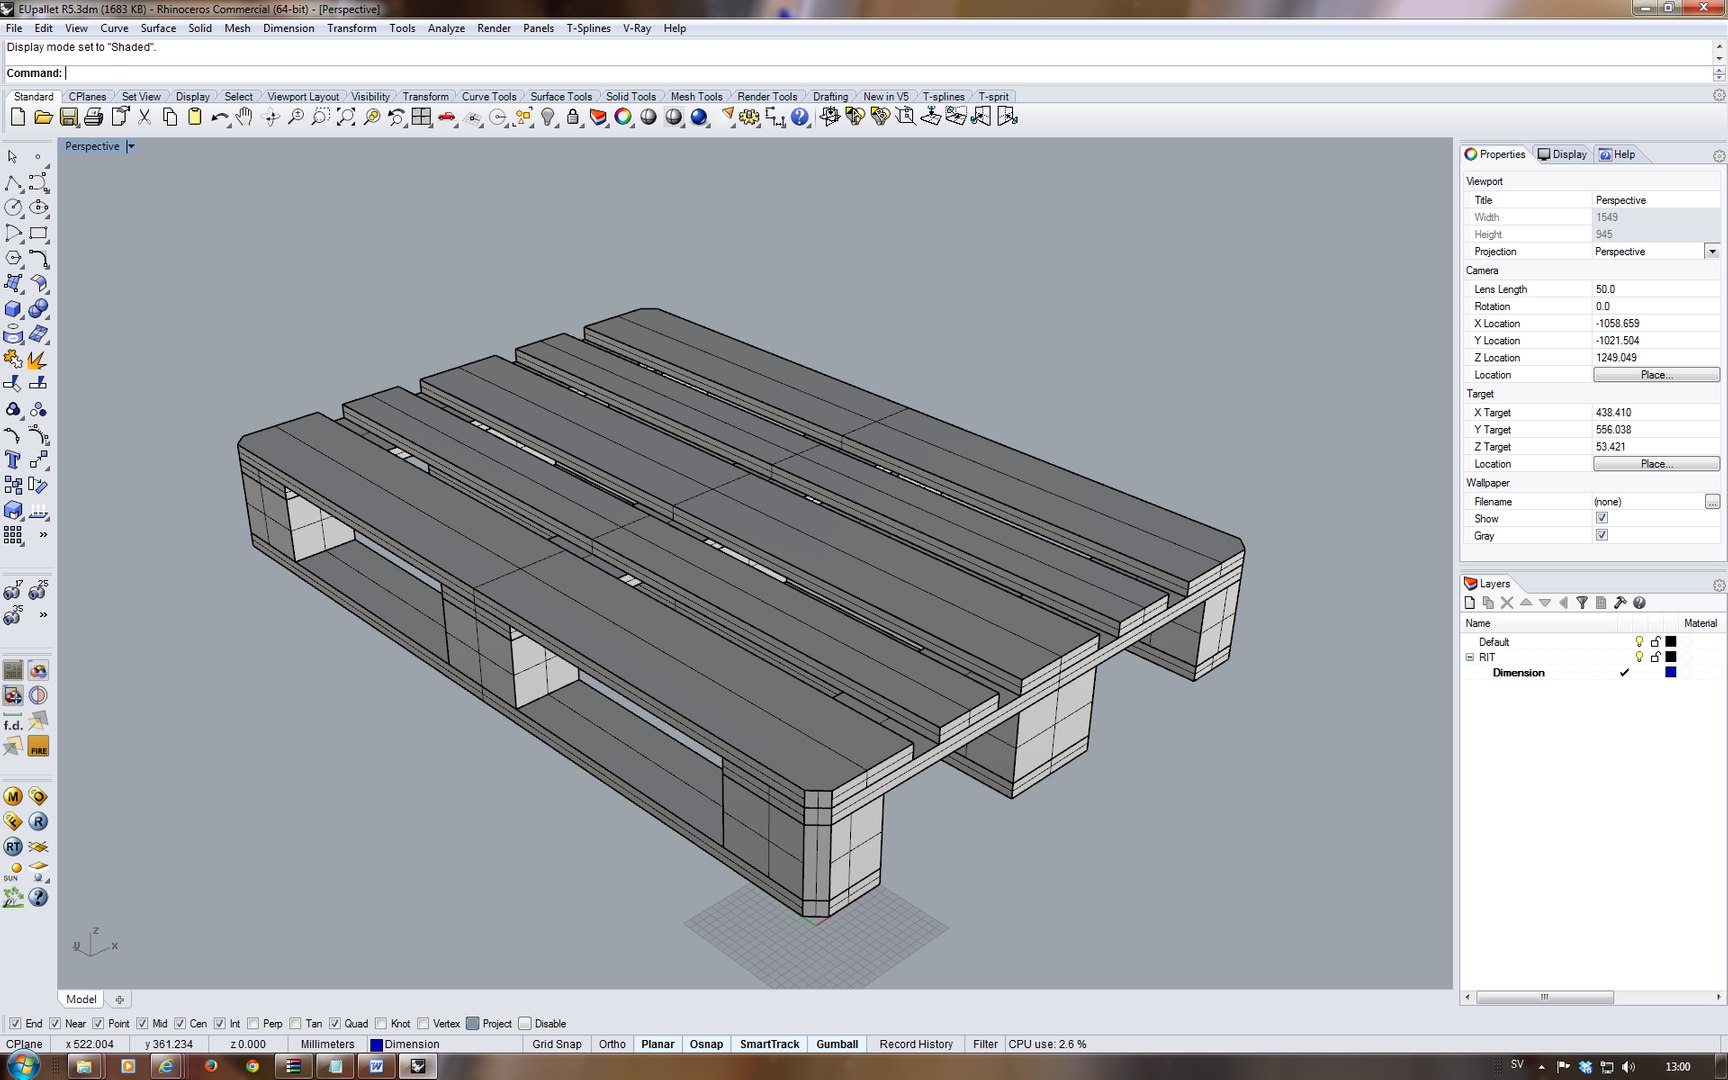Image resolution: width=1728 pixels, height=1080 pixels.
Task: Open the Surface menu
Action: (158, 28)
